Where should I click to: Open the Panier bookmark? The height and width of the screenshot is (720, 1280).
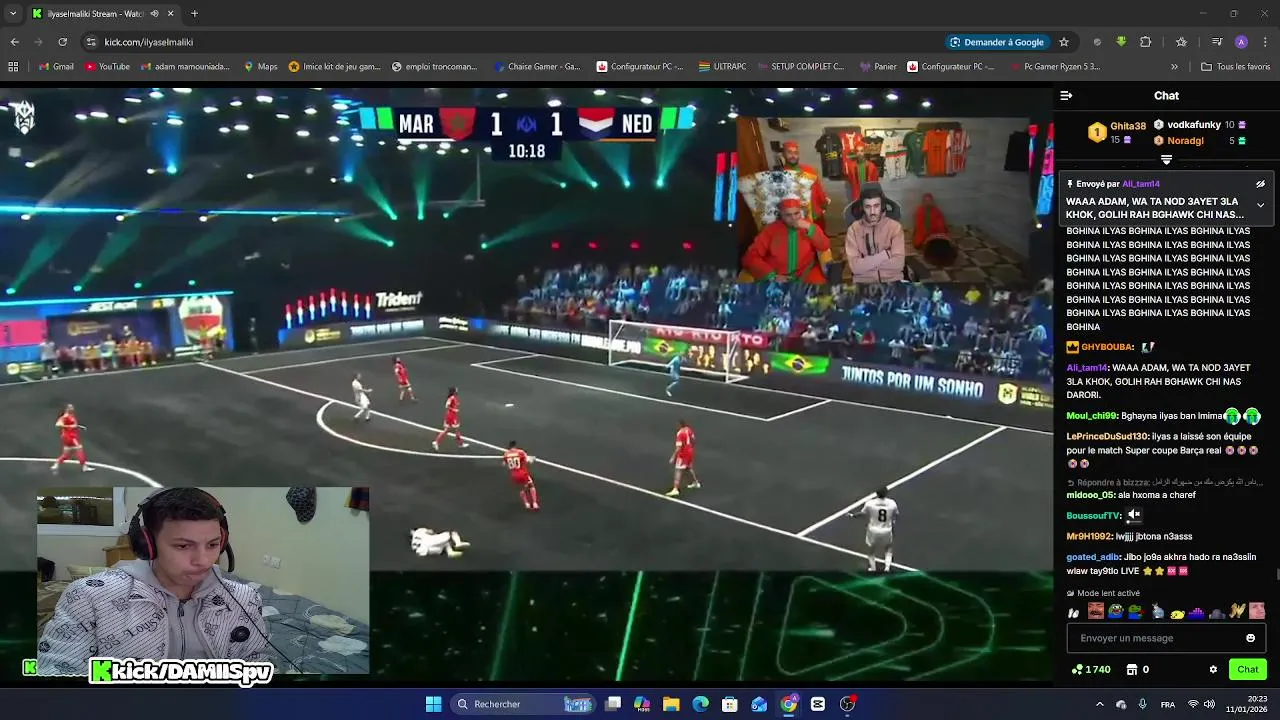pos(878,67)
